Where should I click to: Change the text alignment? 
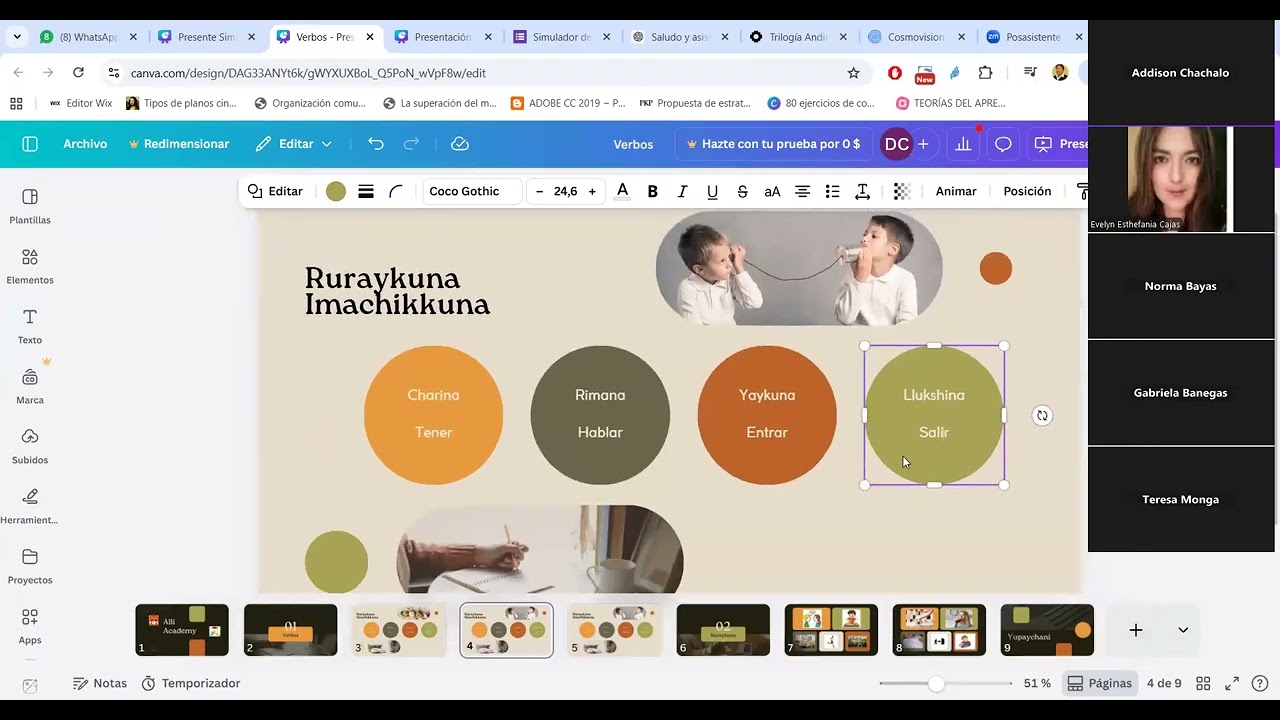pyautogui.click(x=802, y=191)
